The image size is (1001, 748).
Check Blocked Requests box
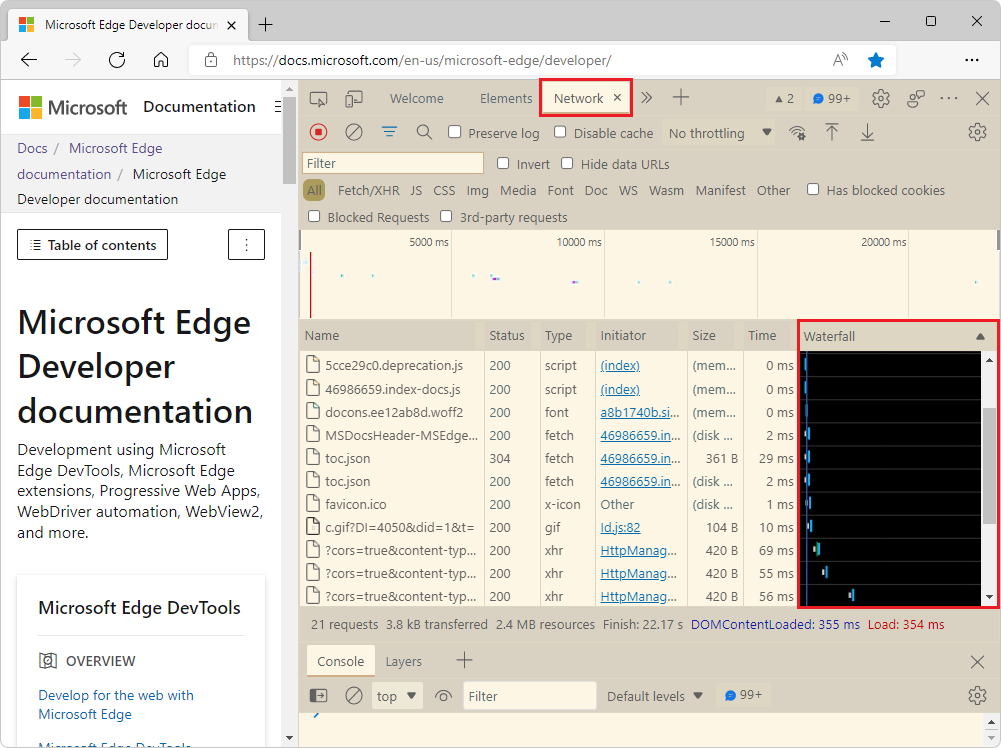314,216
